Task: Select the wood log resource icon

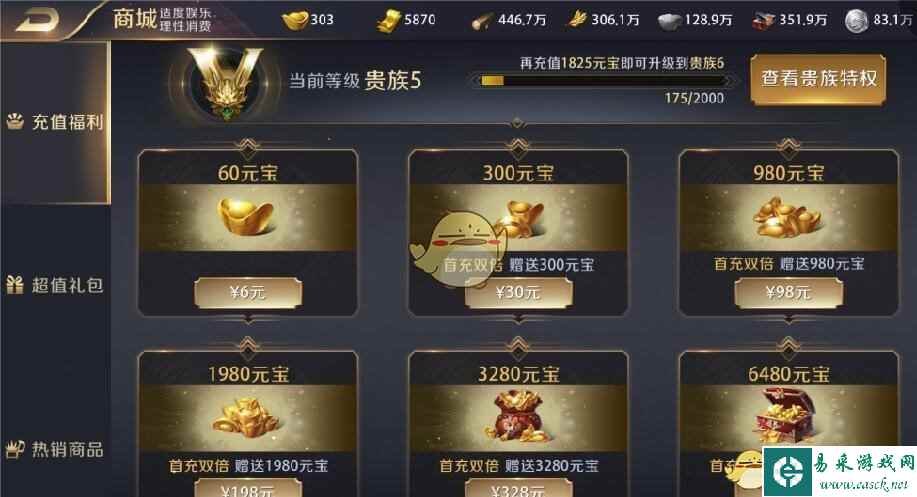Action: 482,22
